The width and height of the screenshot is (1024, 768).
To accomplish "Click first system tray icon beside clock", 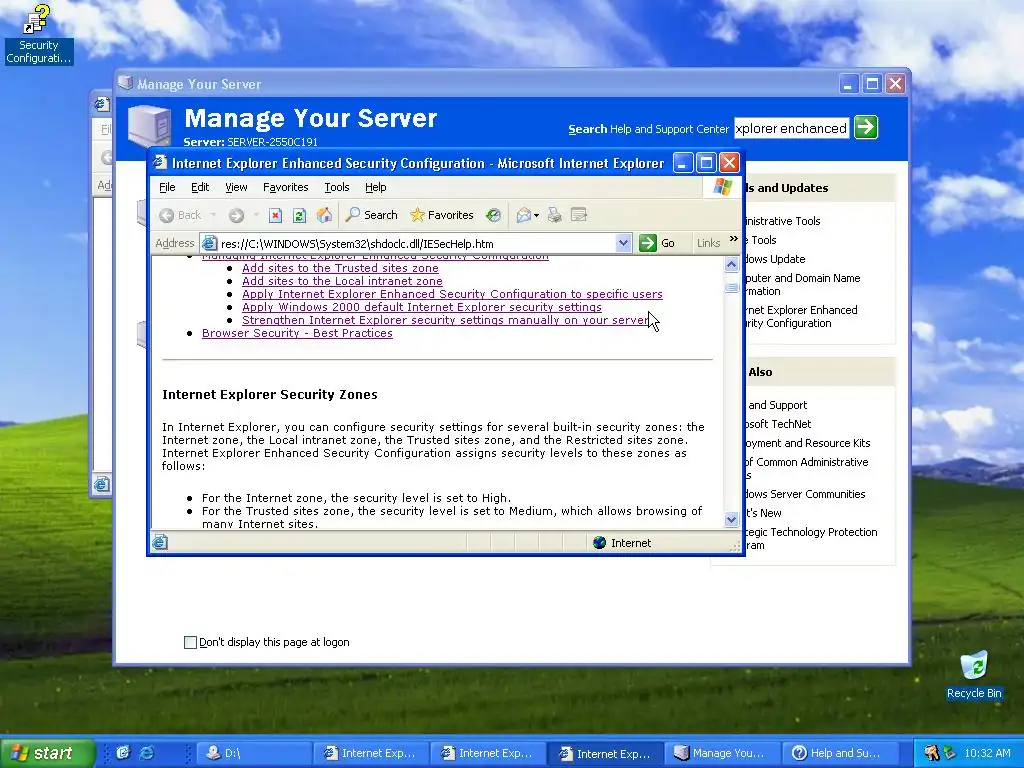I will coord(931,753).
